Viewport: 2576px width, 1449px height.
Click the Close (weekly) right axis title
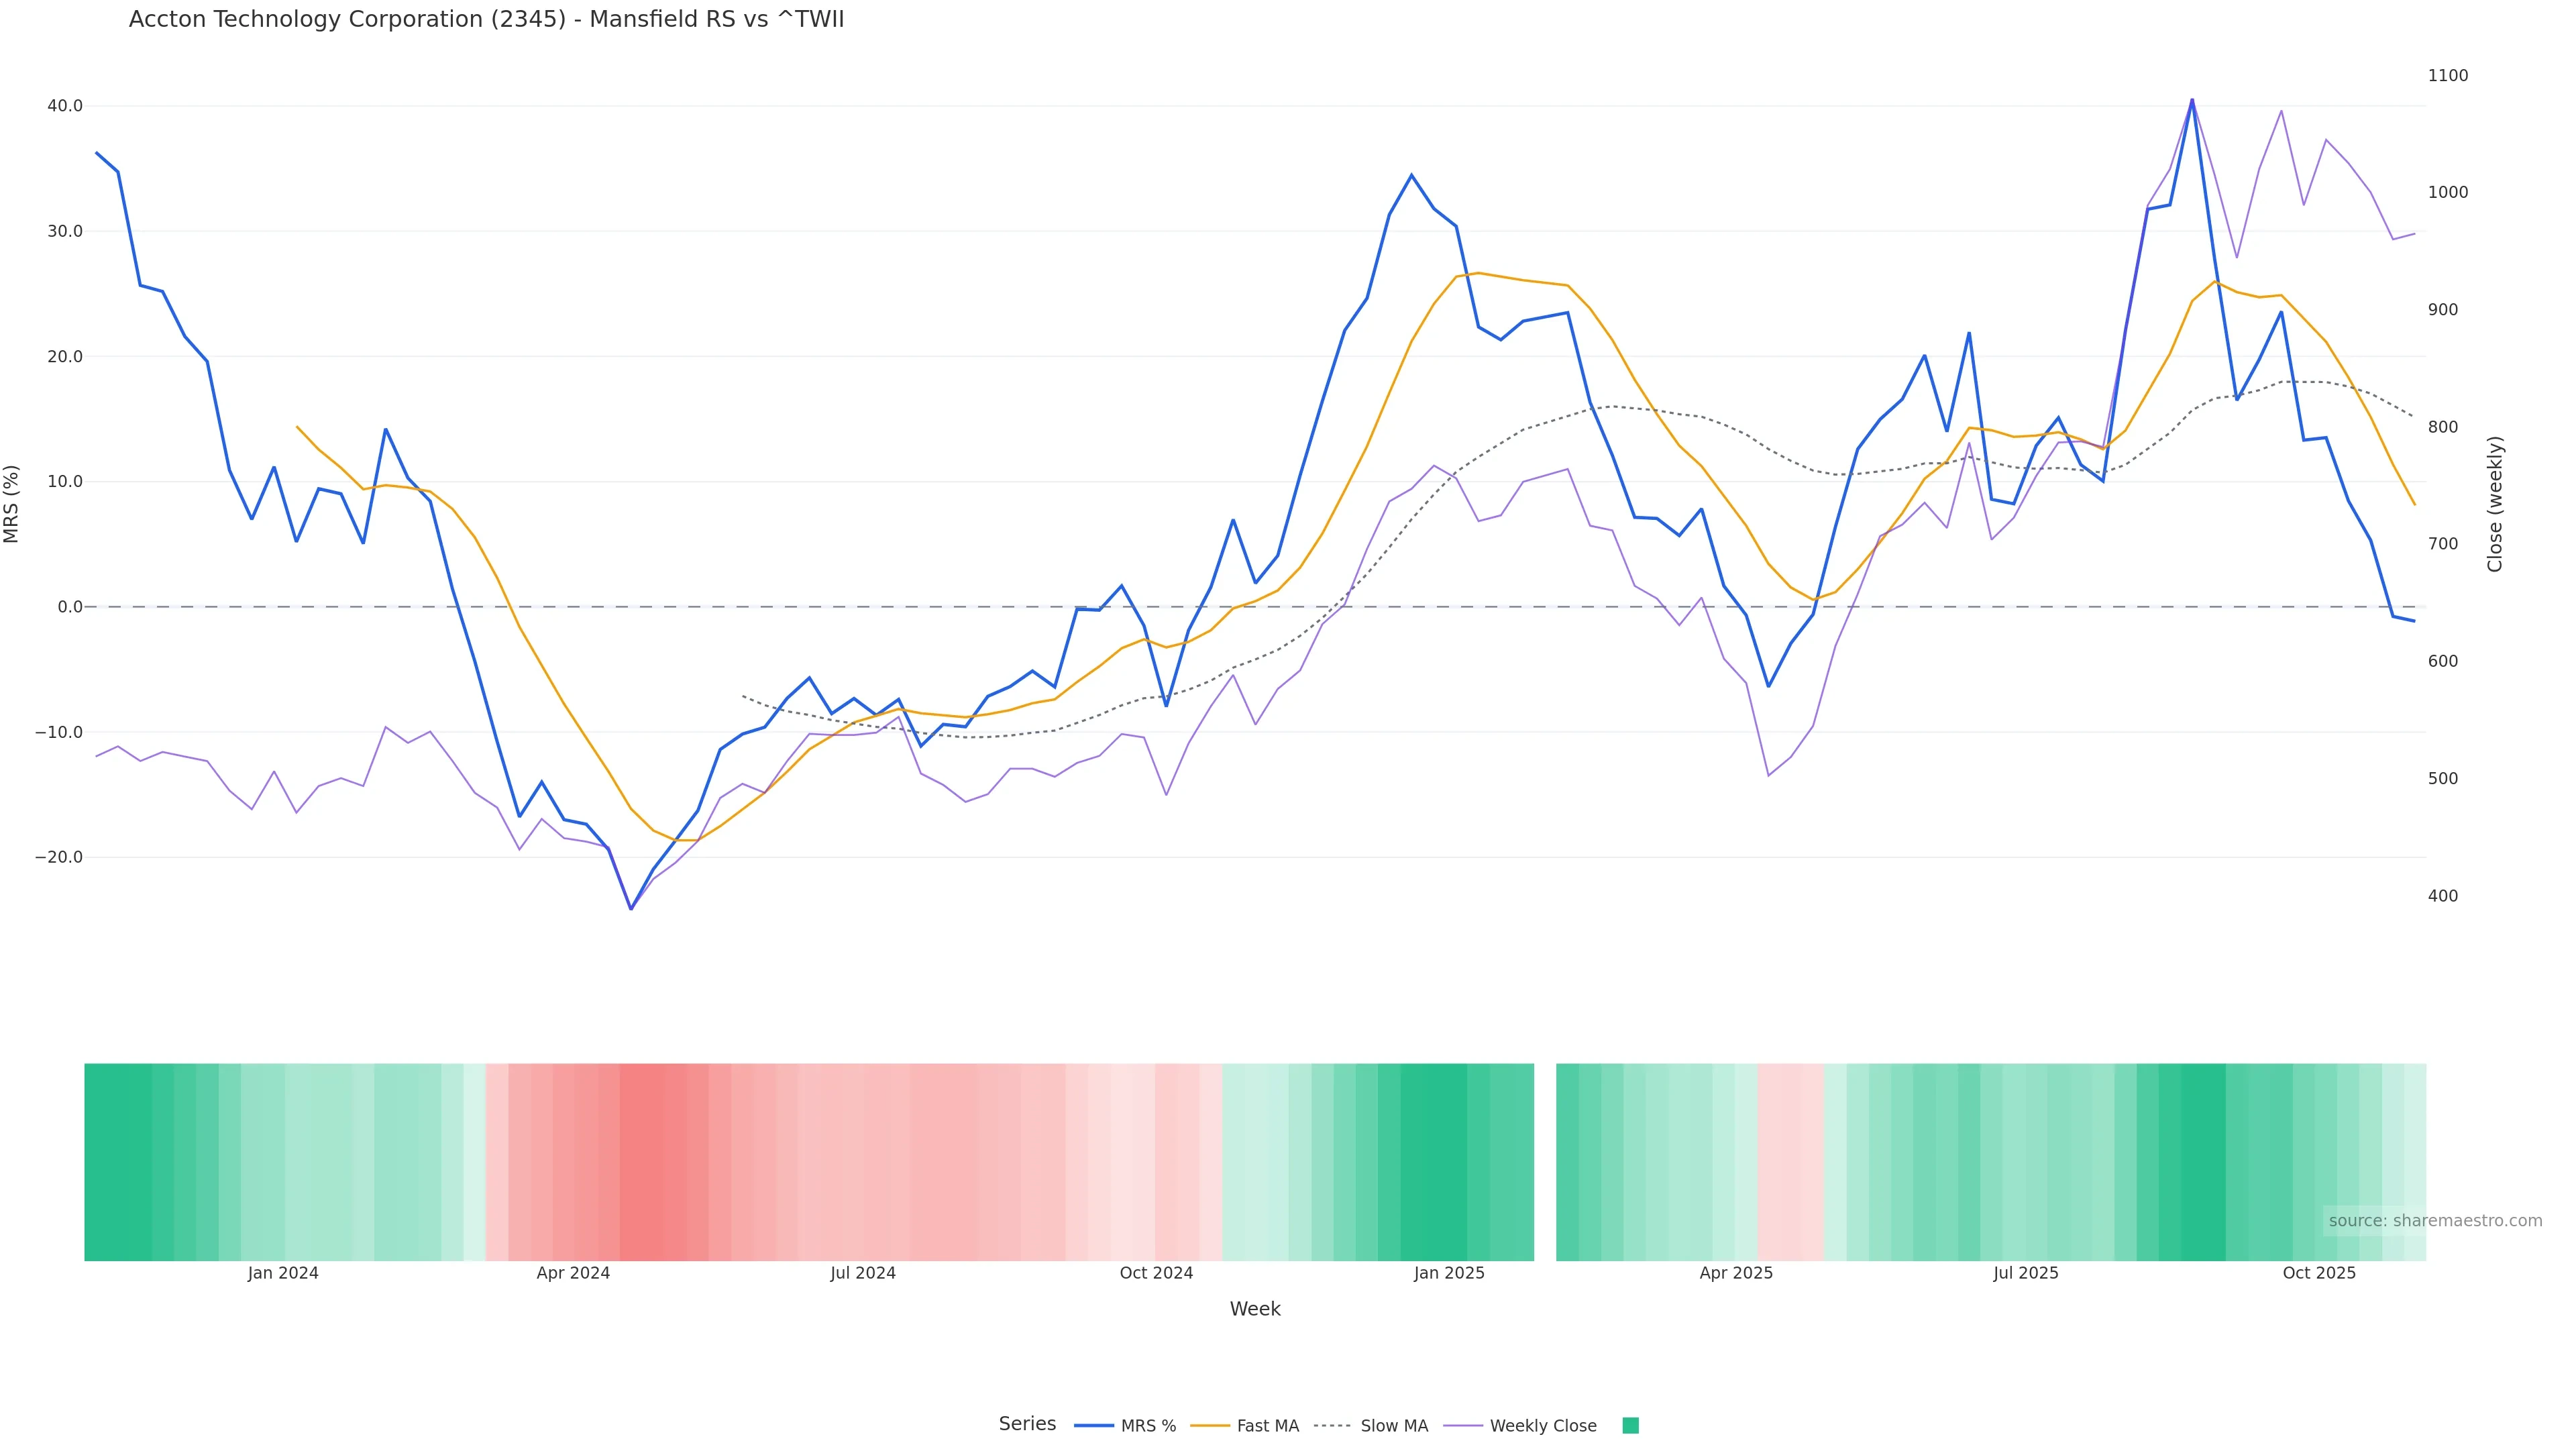[x=2494, y=504]
